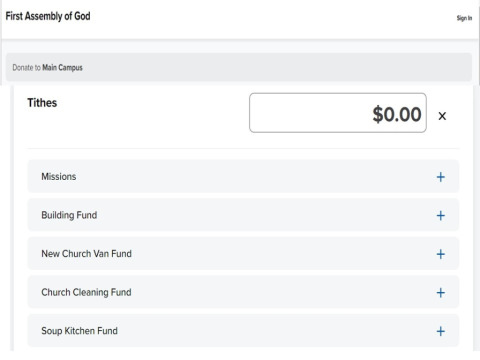480x360 pixels.
Task: Select the Missions fund label
Action: pos(59,176)
